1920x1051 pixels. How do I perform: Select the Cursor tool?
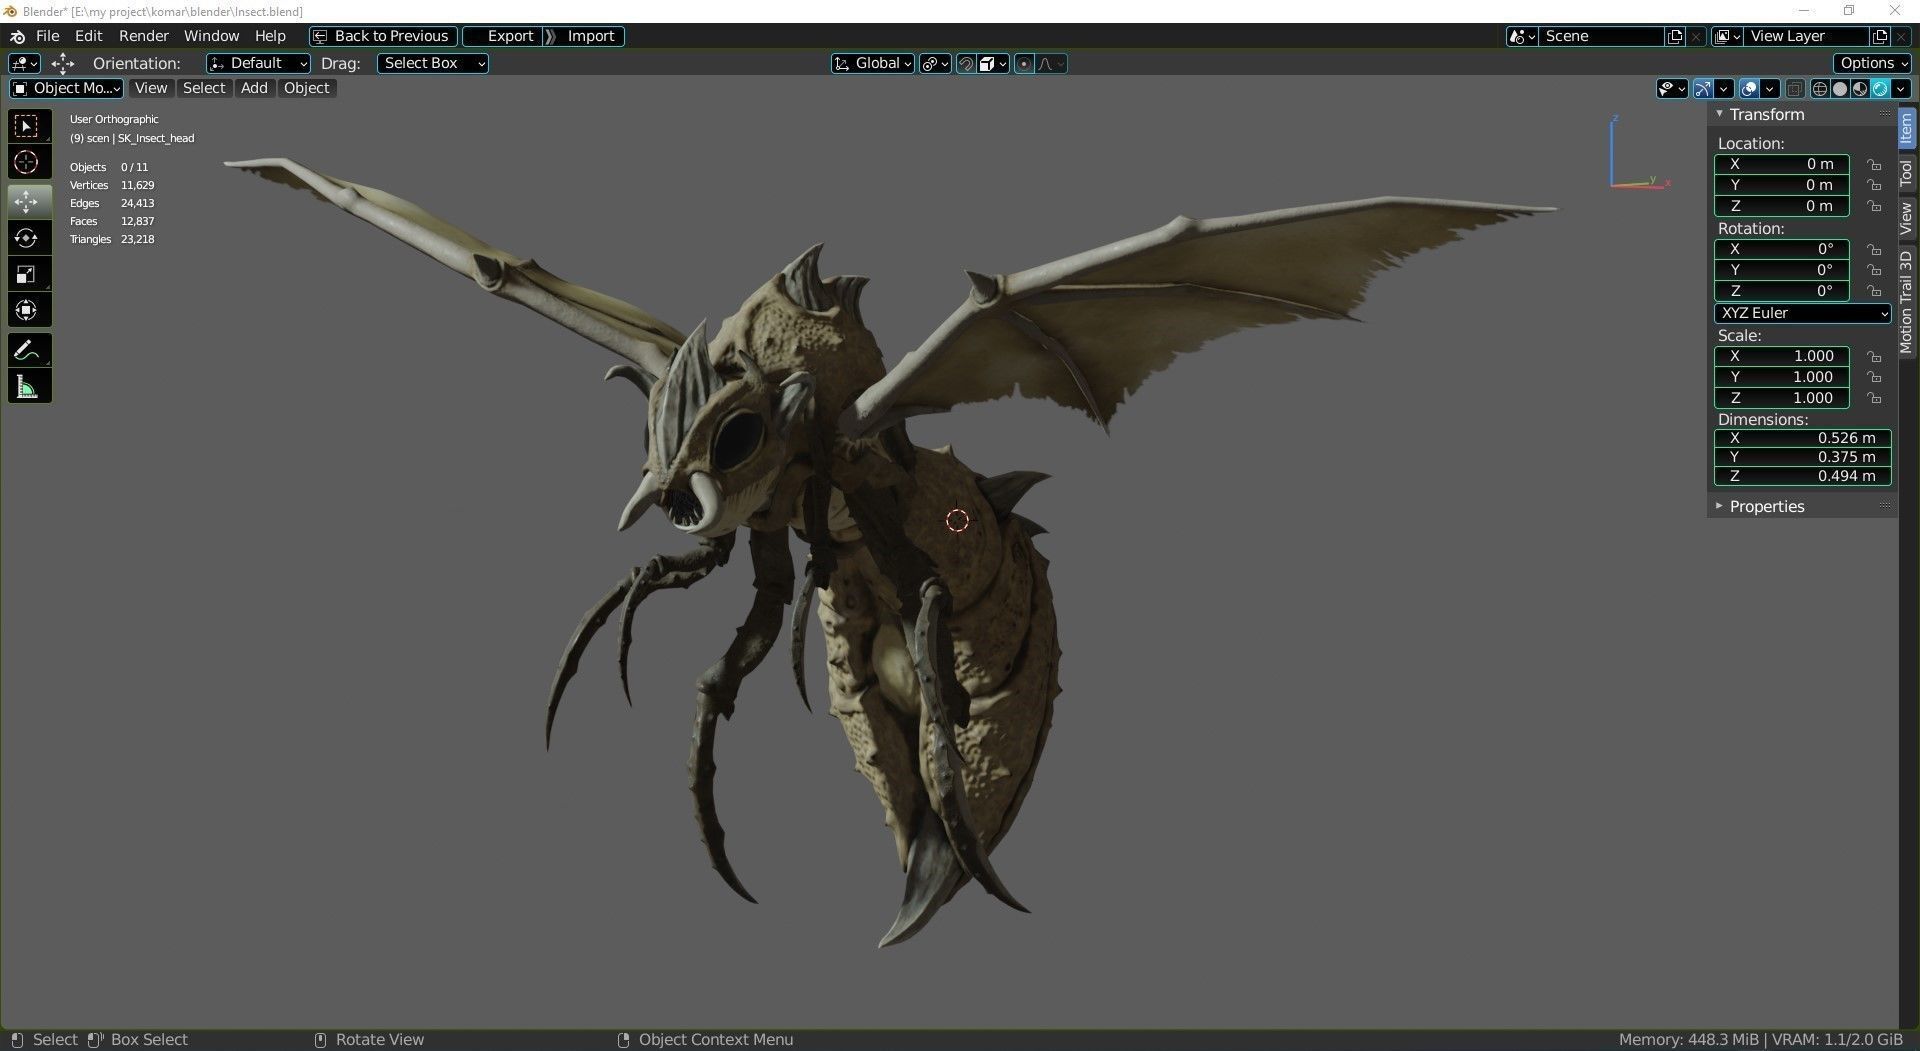coord(27,161)
